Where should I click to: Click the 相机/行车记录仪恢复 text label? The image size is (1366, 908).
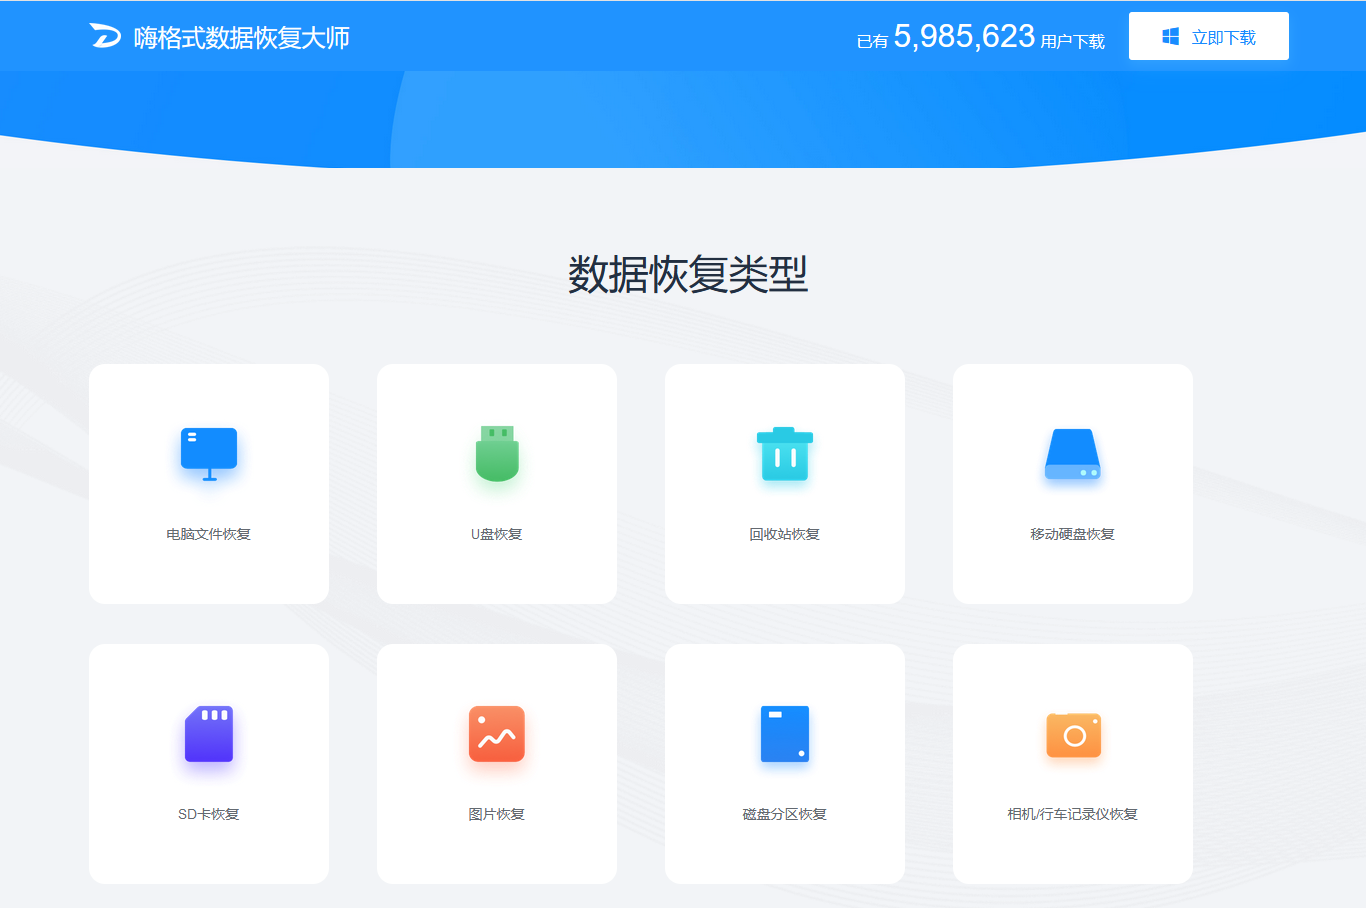[1073, 814]
